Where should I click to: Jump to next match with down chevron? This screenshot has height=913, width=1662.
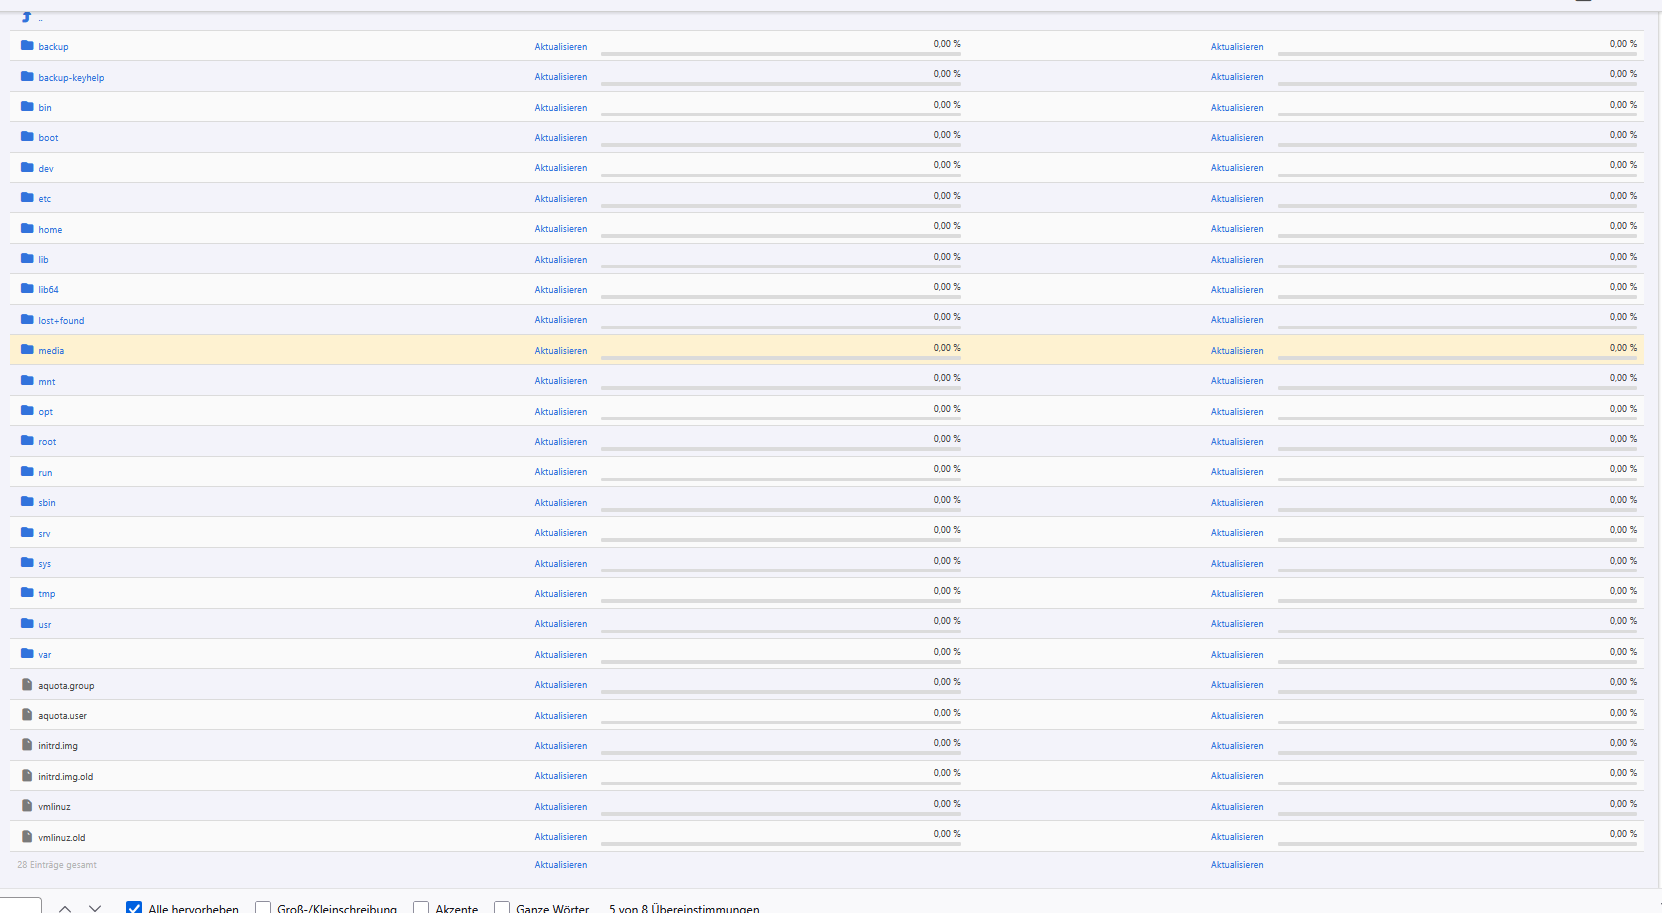point(95,908)
